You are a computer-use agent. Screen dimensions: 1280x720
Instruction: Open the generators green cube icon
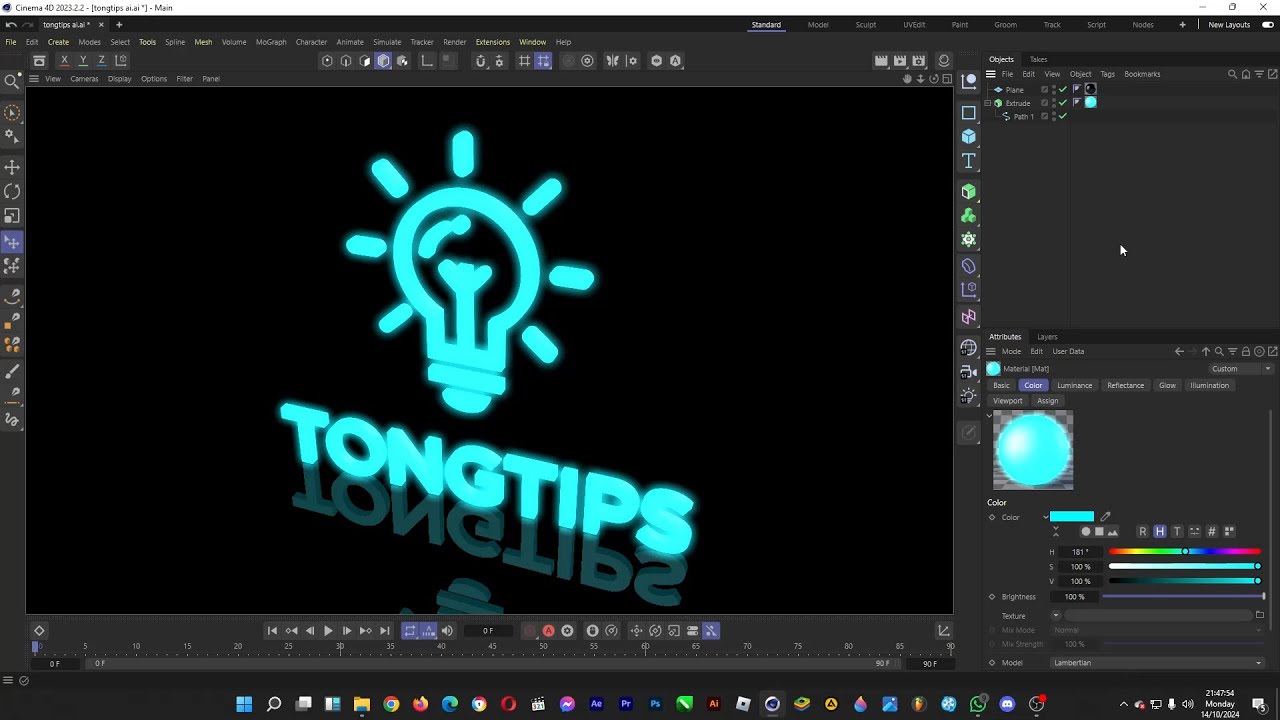point(968,191)
